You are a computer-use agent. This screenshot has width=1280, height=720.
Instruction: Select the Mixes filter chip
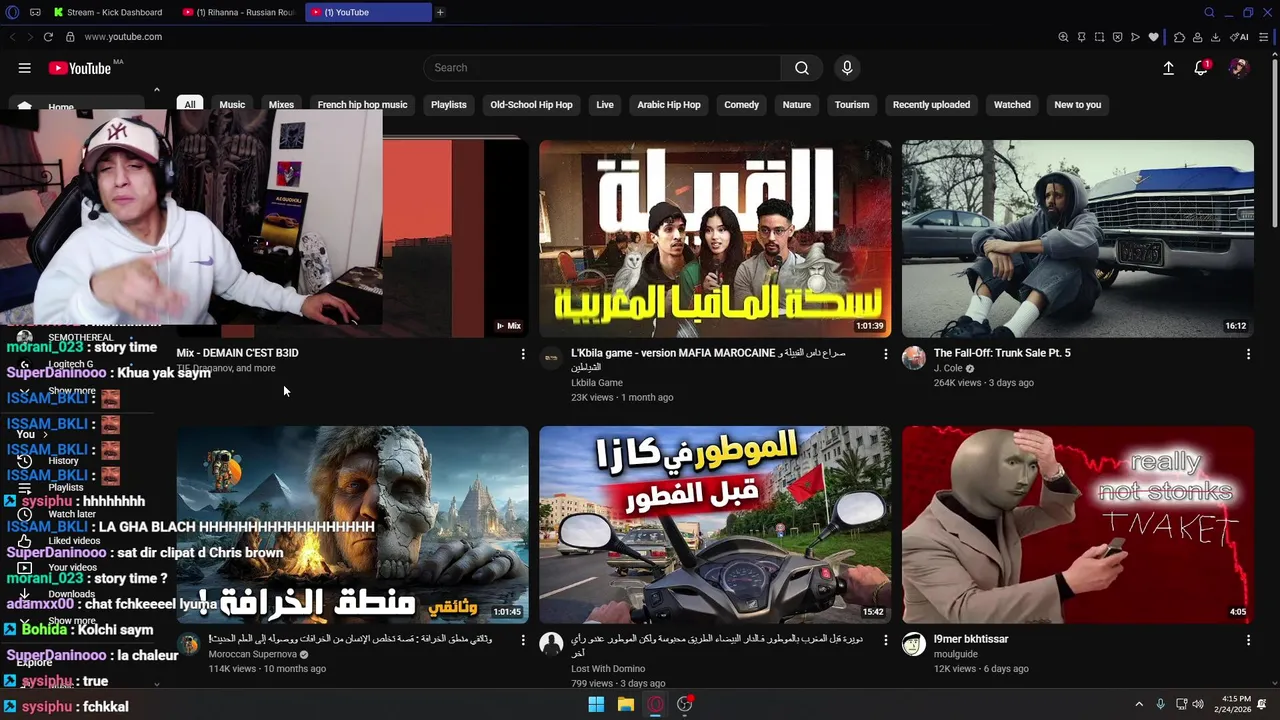point(281,104)
